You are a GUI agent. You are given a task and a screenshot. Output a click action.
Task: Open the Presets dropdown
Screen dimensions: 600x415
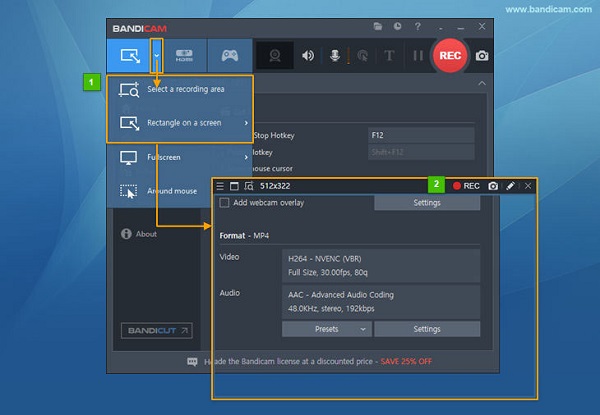tap(327, 329)
